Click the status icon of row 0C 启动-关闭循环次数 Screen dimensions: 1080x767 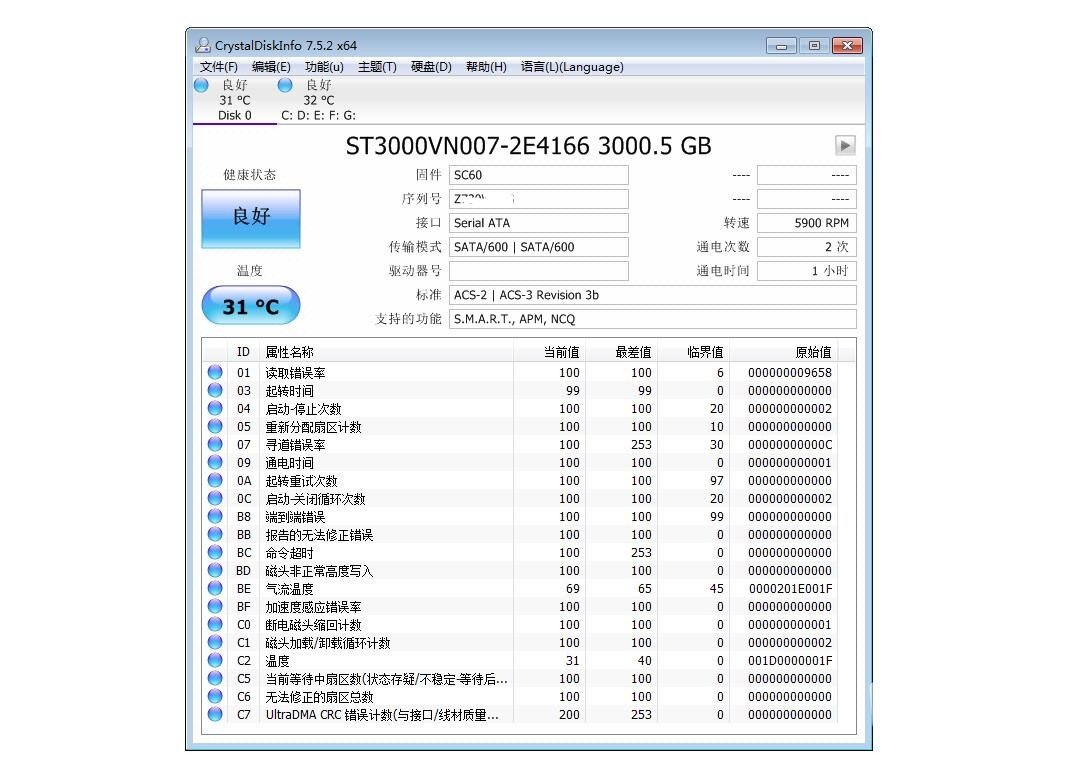[x=215, y=498]
